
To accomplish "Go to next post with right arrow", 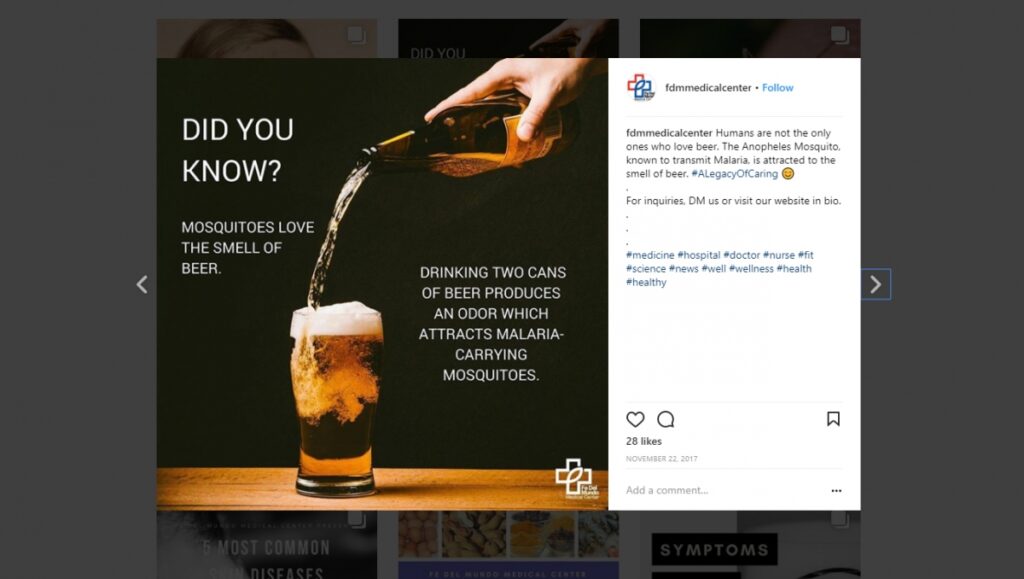I will (876, 284).
